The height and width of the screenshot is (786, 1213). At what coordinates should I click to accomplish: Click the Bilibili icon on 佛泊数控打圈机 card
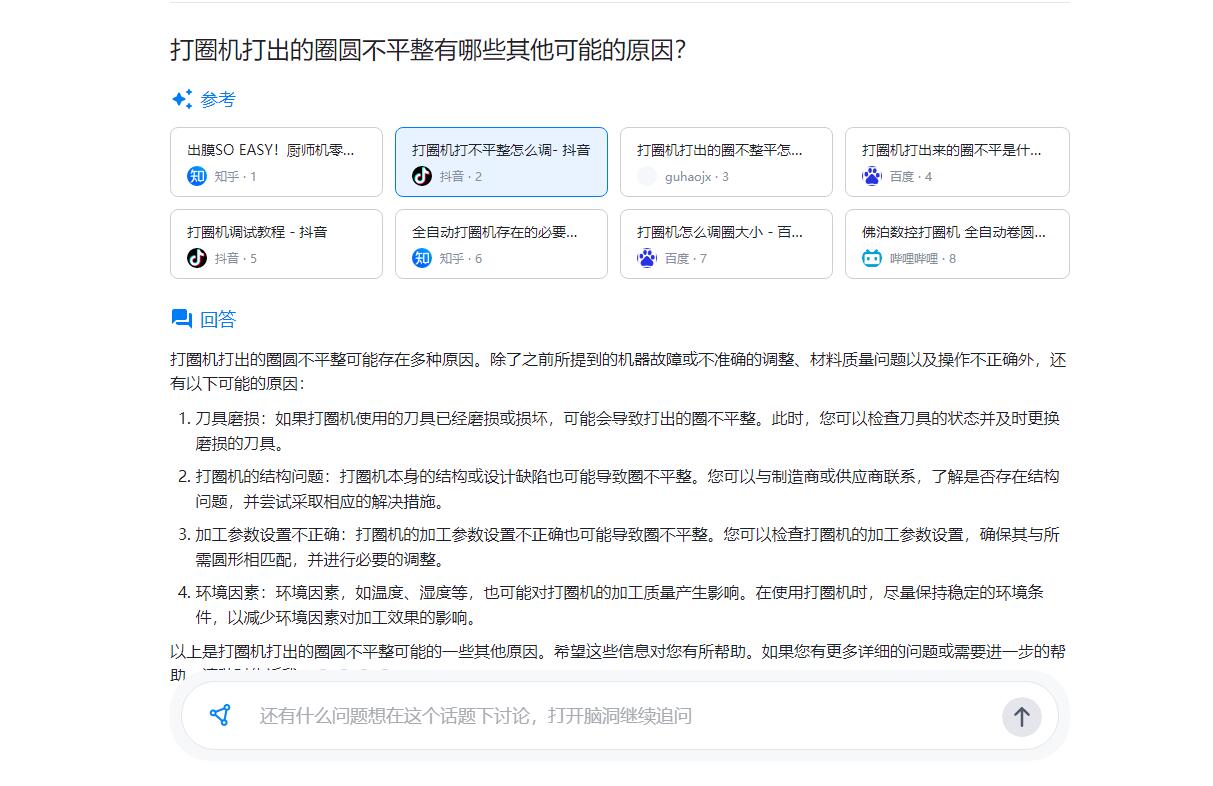click(x=871, y=258)
